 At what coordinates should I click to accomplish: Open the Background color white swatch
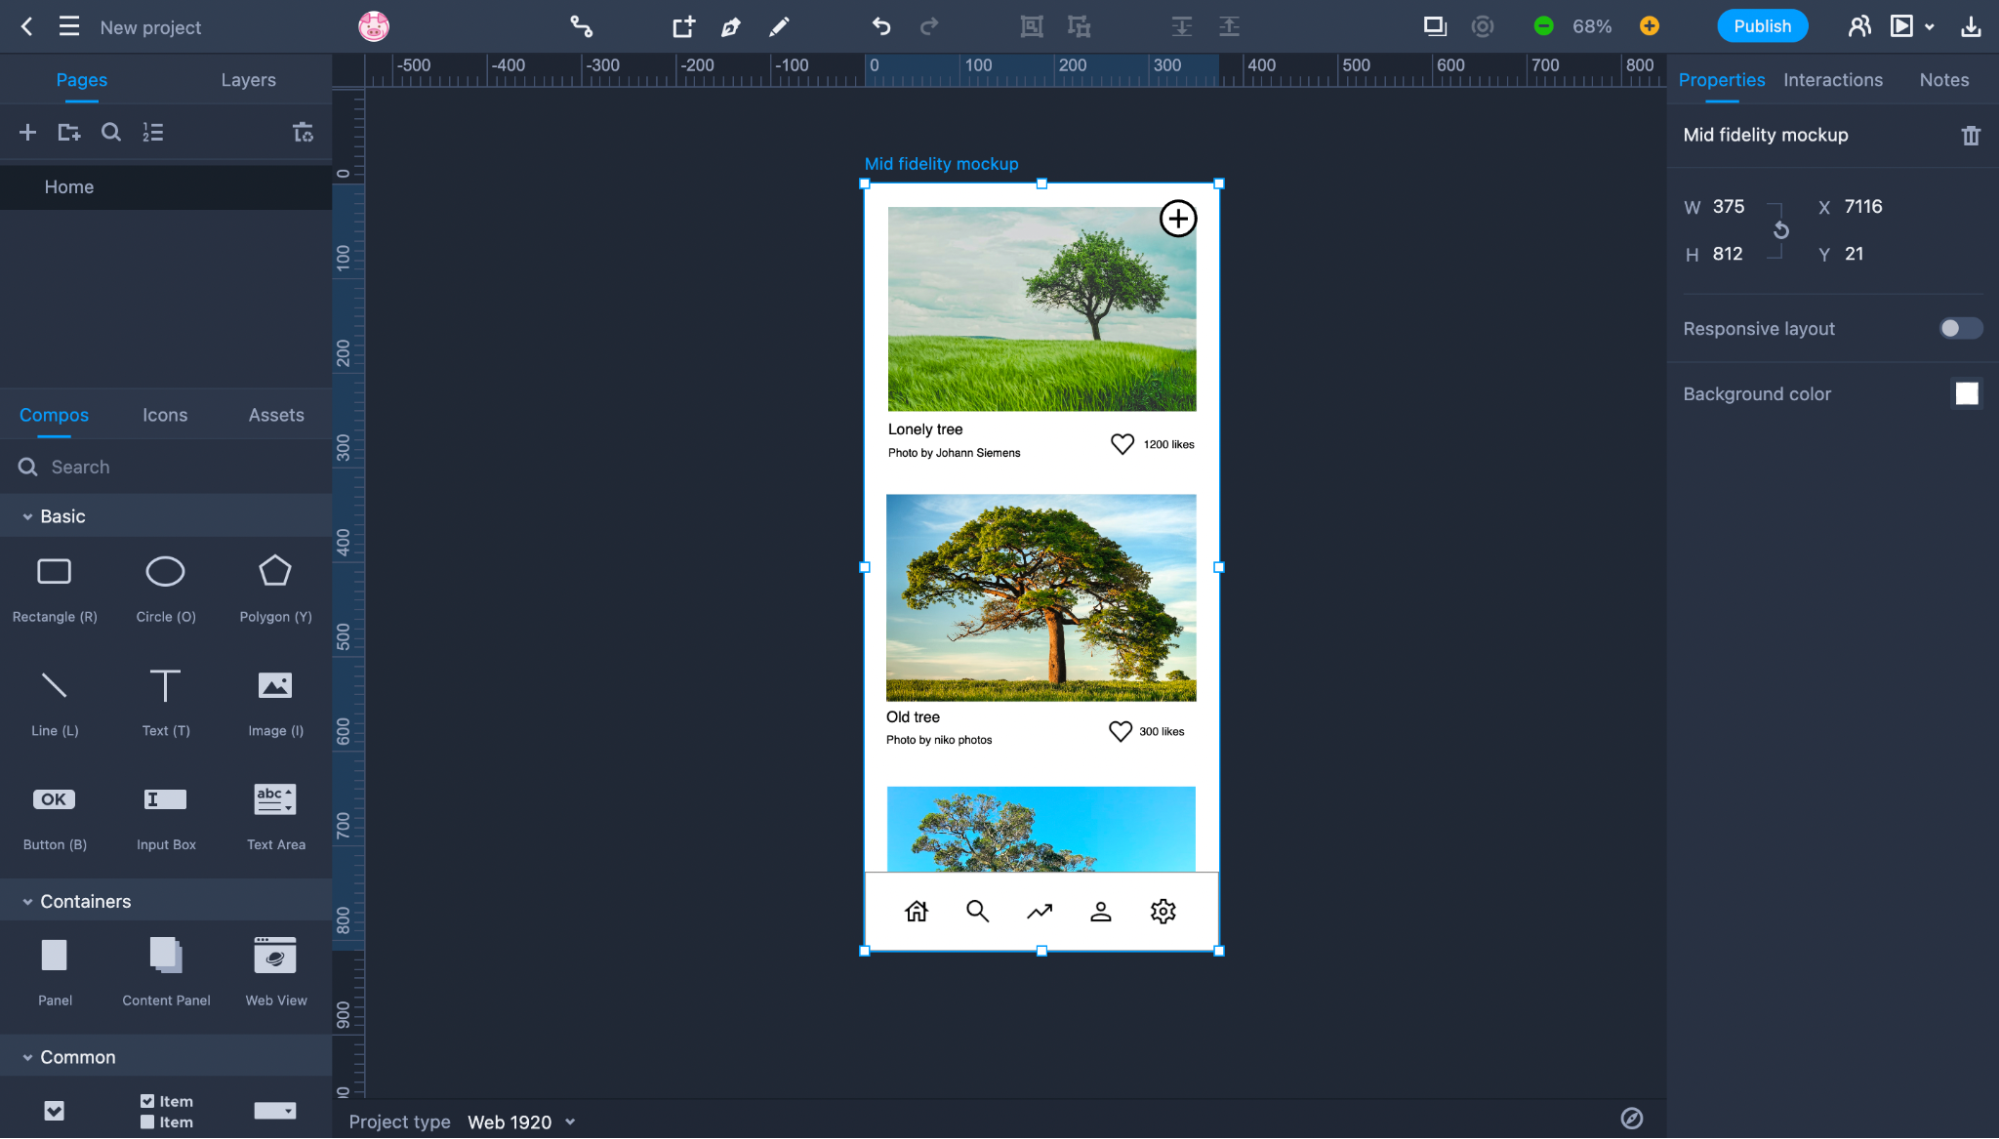click(x=1966, y=394)
